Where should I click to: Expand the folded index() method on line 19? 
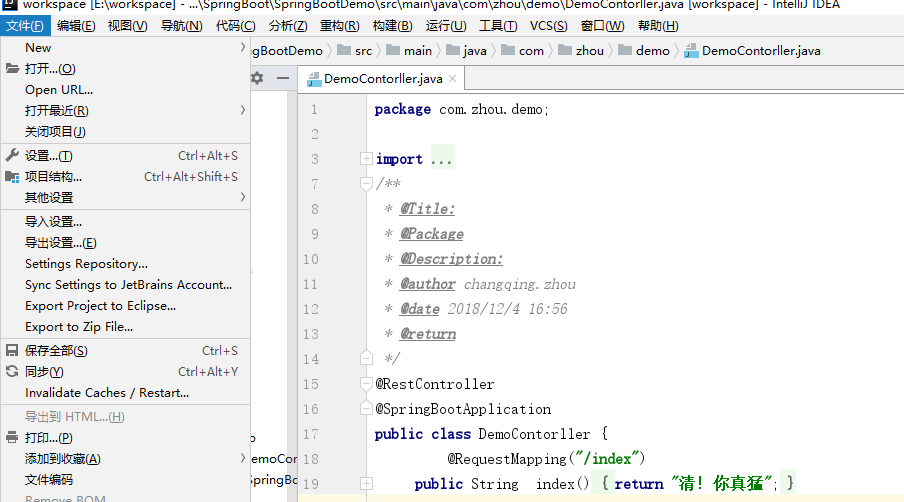366,484
